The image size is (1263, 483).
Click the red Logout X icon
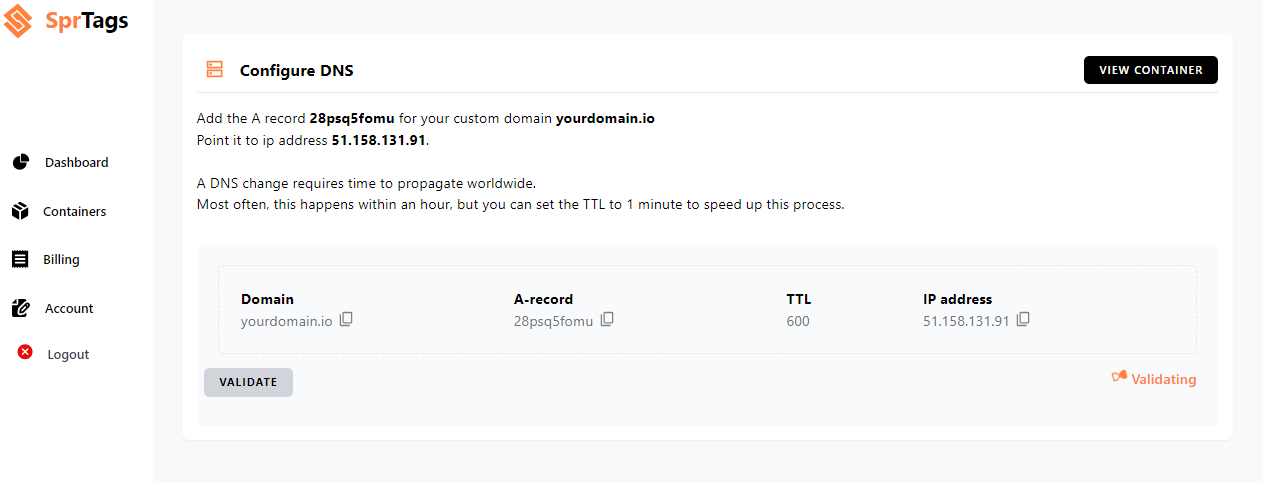pyautogui.click(x=25, y=353)
